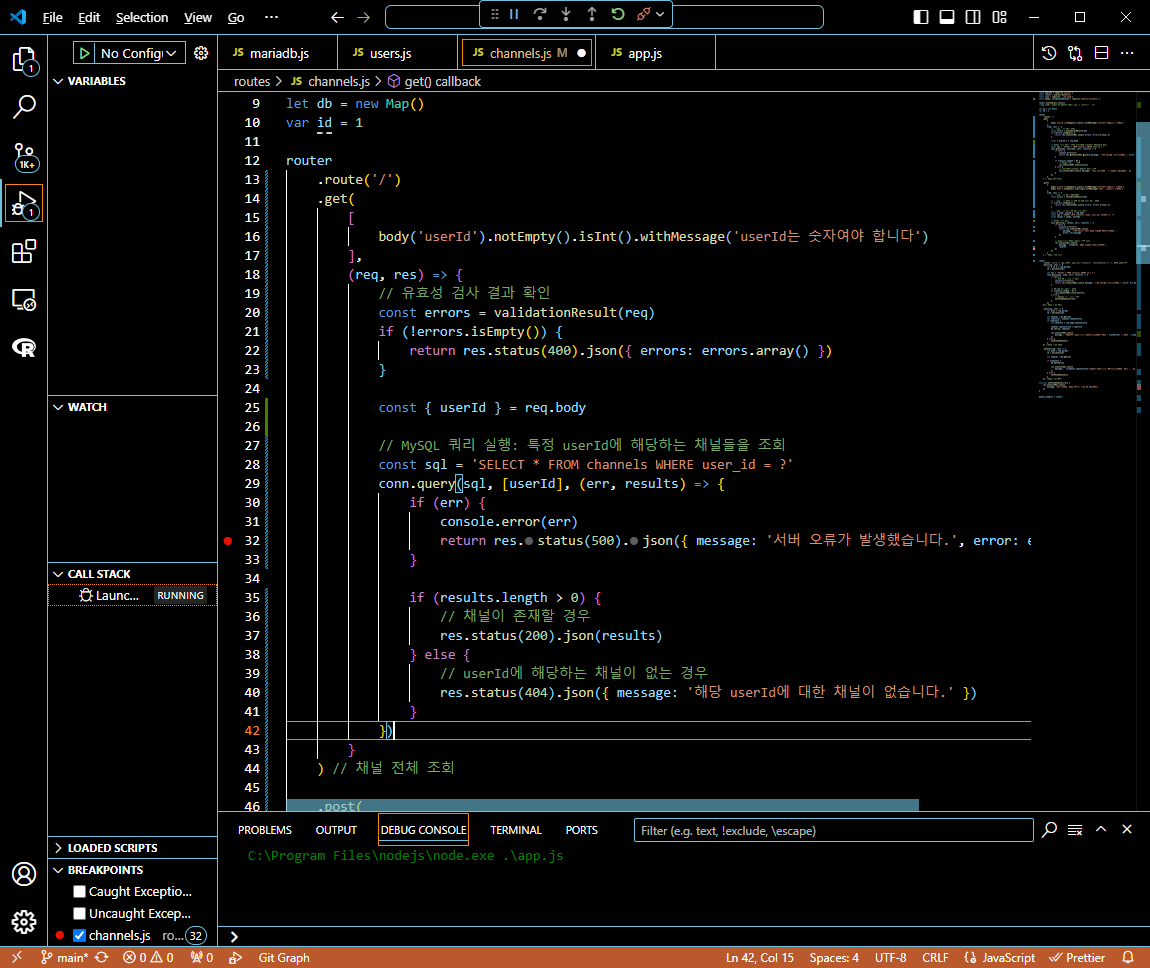Image resolution: width=1150 pixels, height=968 pixels.
Task: Open the Explorer view in activity bar
Action: tap(24, 60)
